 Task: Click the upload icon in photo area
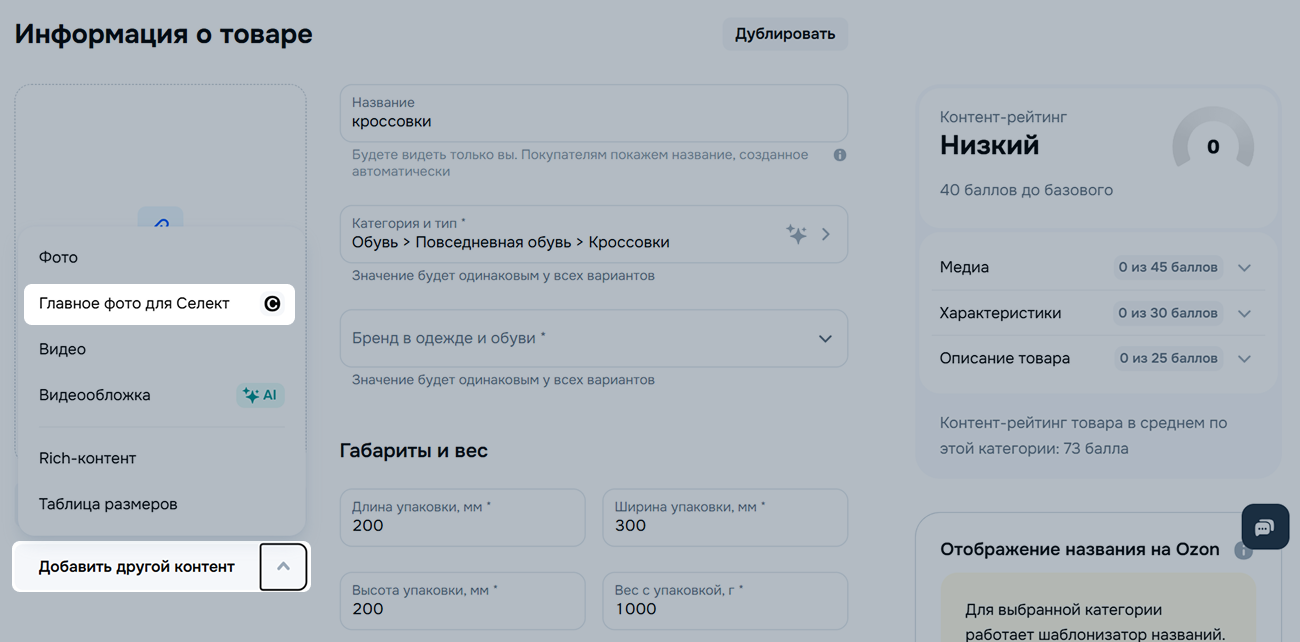click(x=161, y=217)
